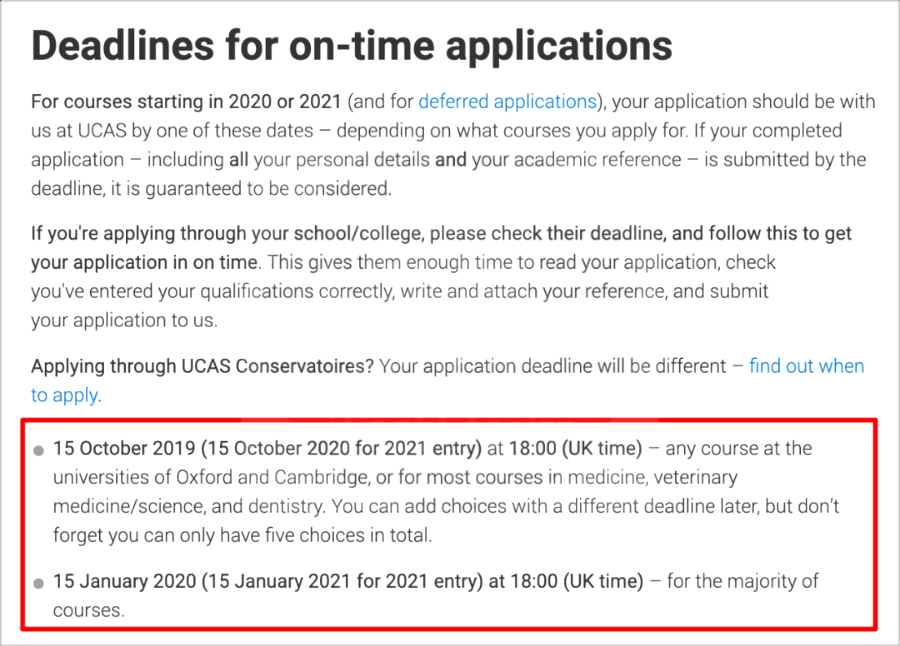Viewport: 900px width, 646px height.
Task: Select the bold "15 January 2020" deadline text
Action: [x=125, y=581]
